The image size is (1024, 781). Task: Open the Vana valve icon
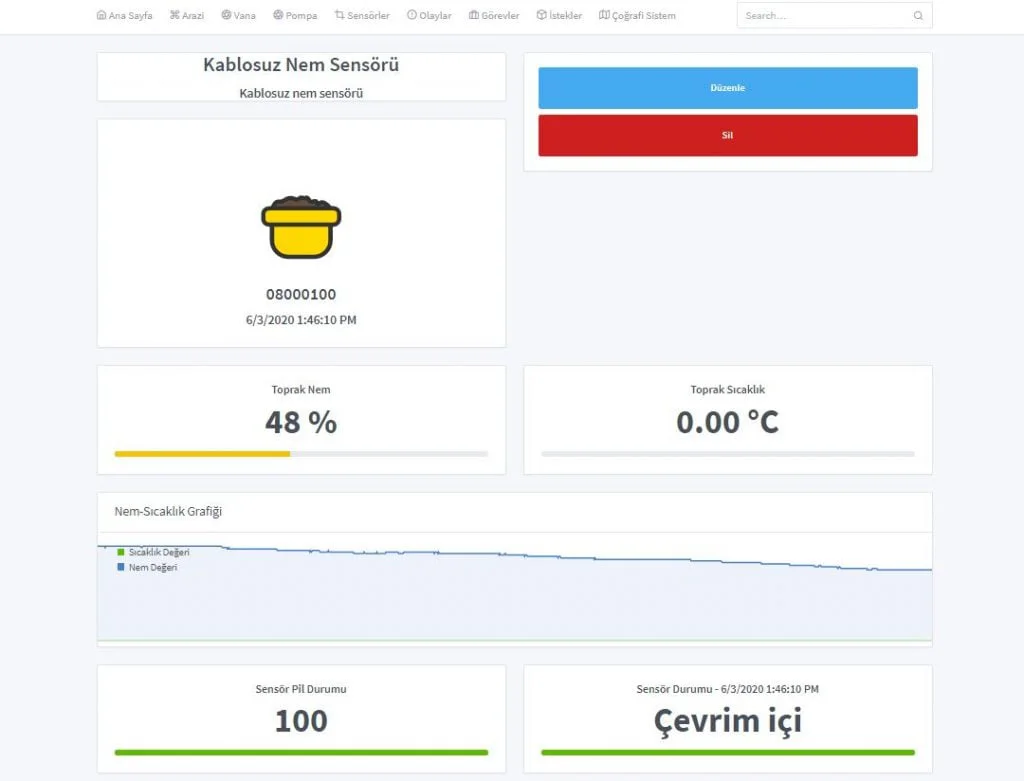coord(226,15)
